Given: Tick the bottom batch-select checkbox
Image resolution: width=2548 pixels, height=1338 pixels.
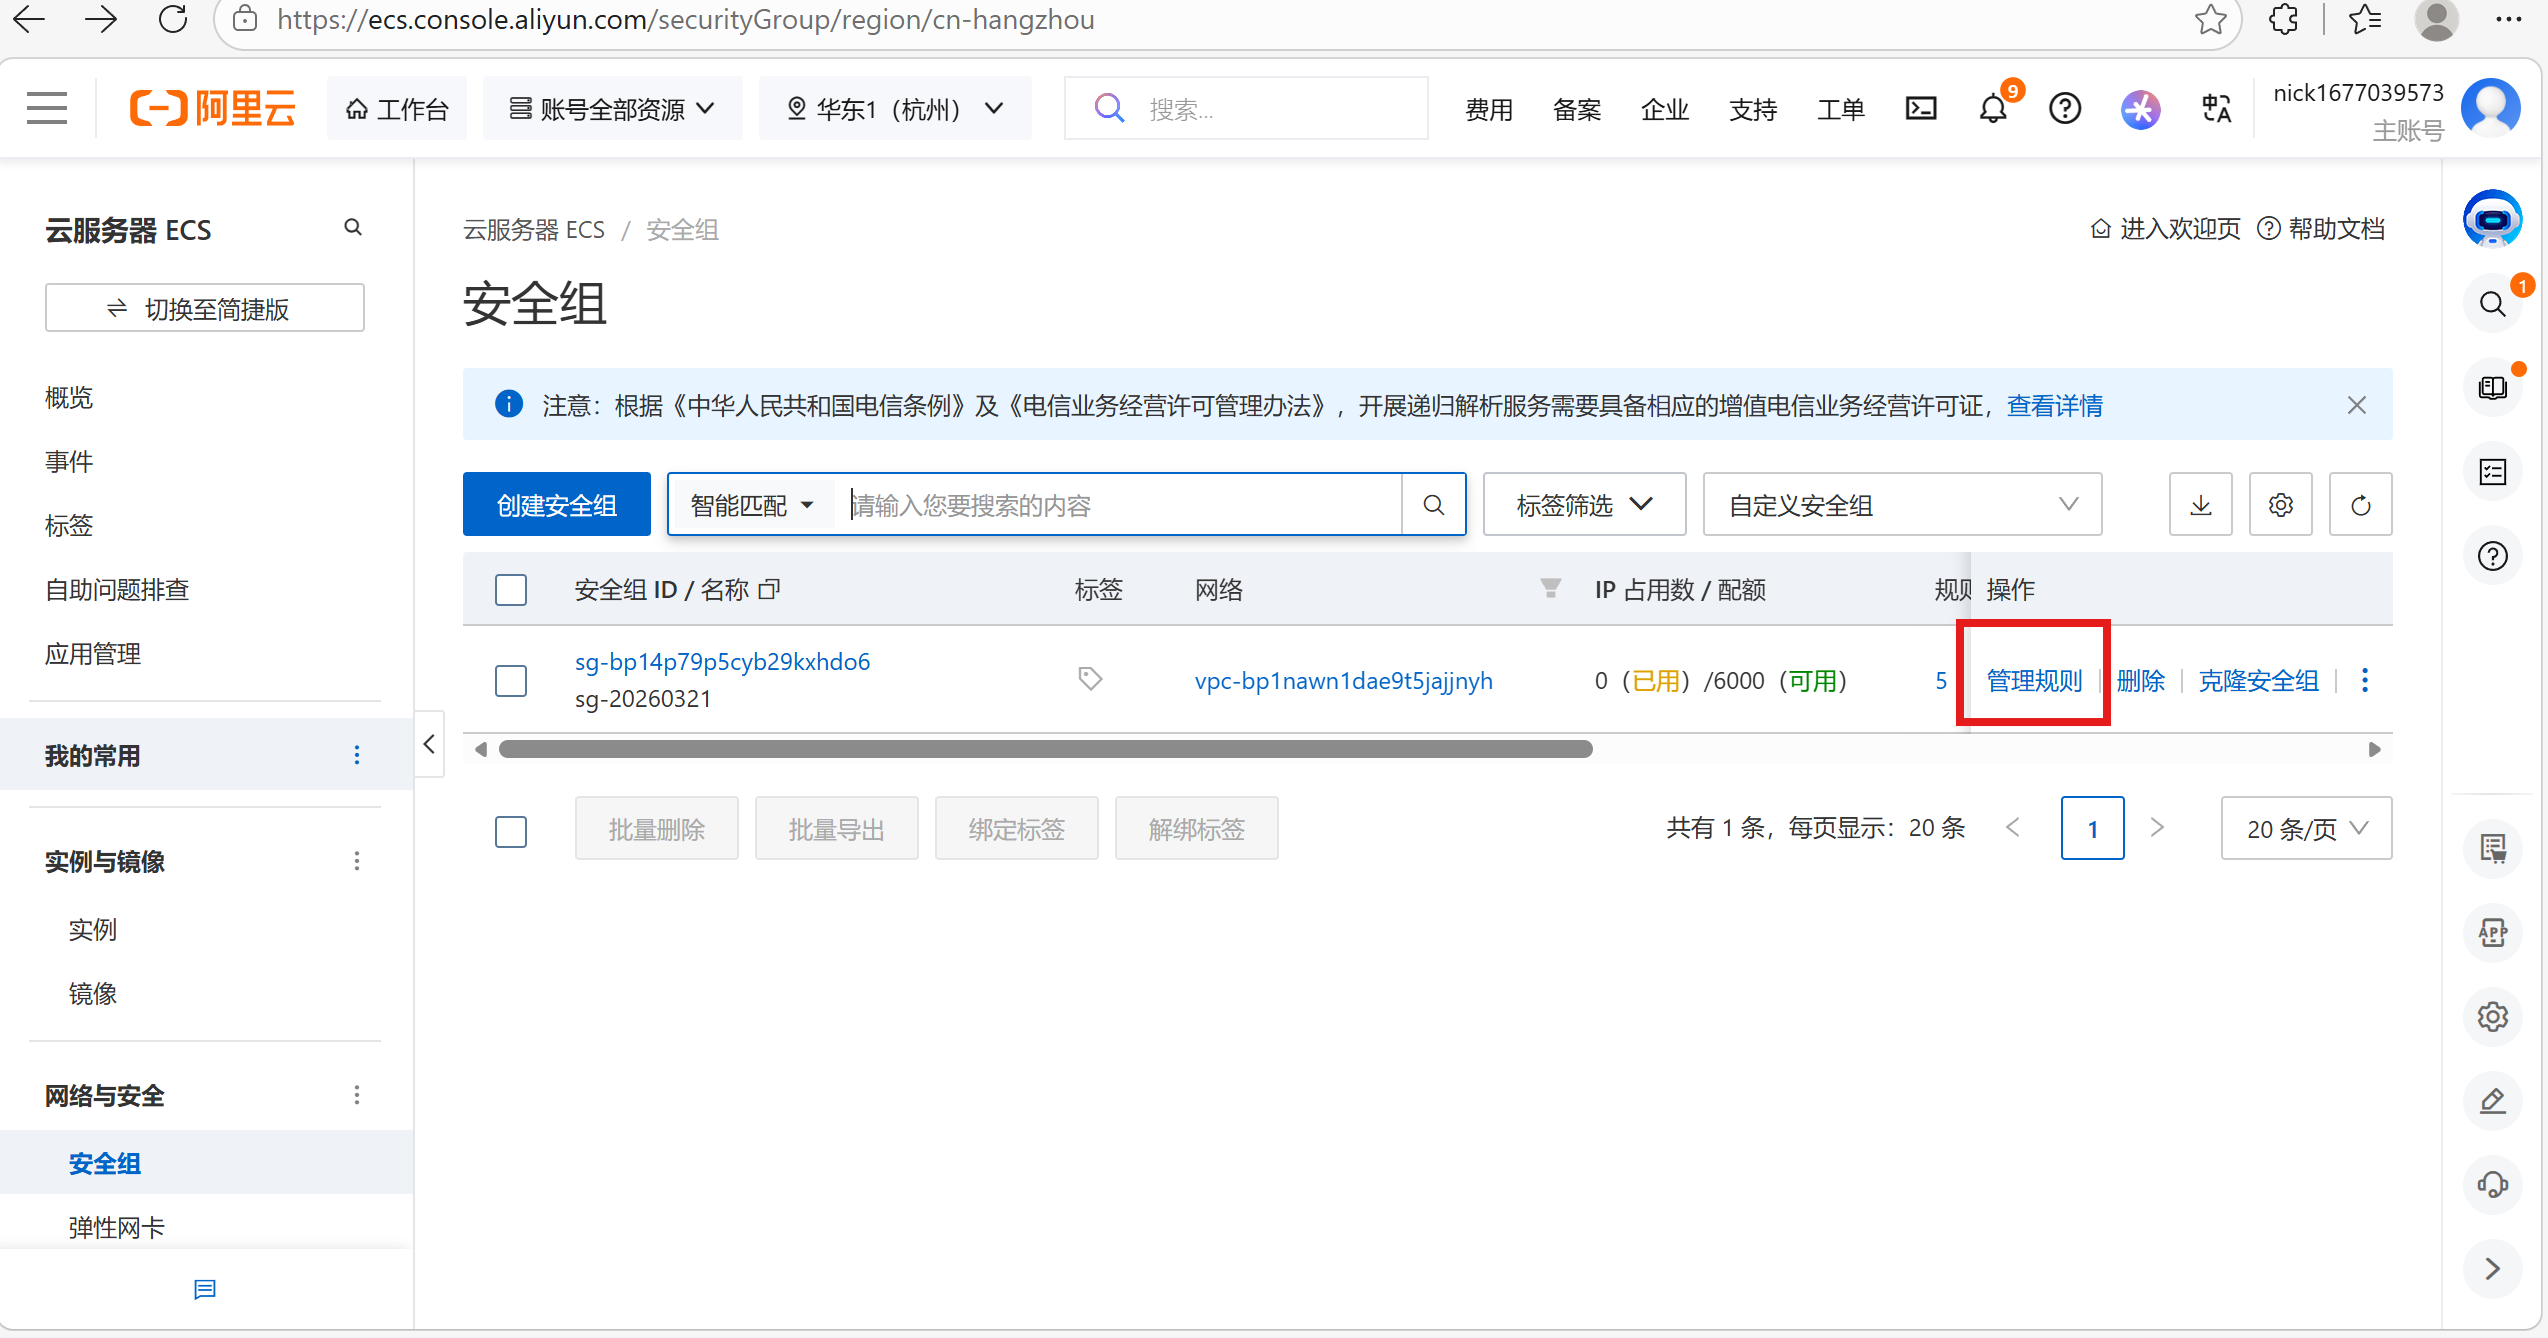Looking at the screenshot, I should [511, 830].
